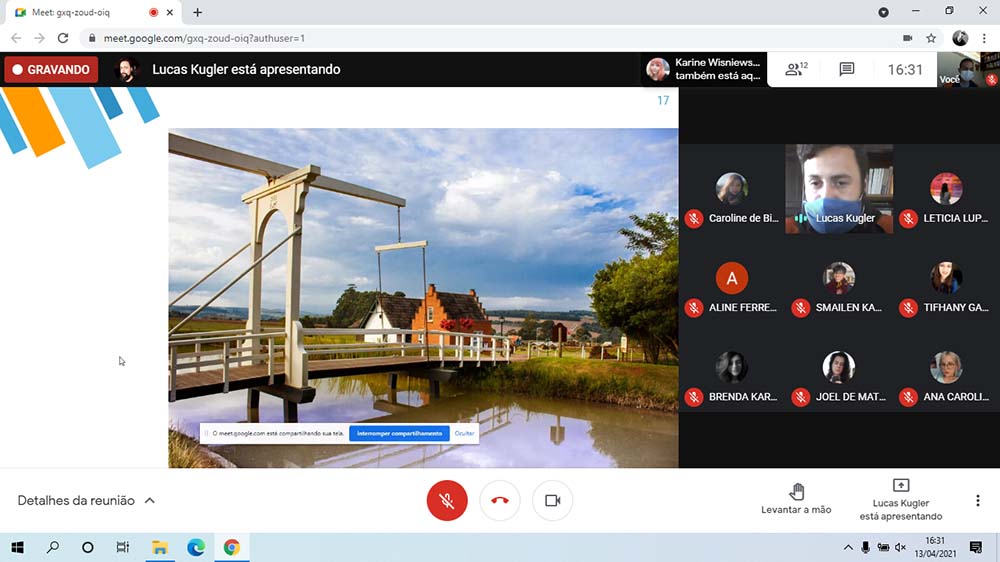This screenshot has height=562, width=1000.
Task: Show hidden system tray icons
Action: pyautogui.click(x=848, y=547)
